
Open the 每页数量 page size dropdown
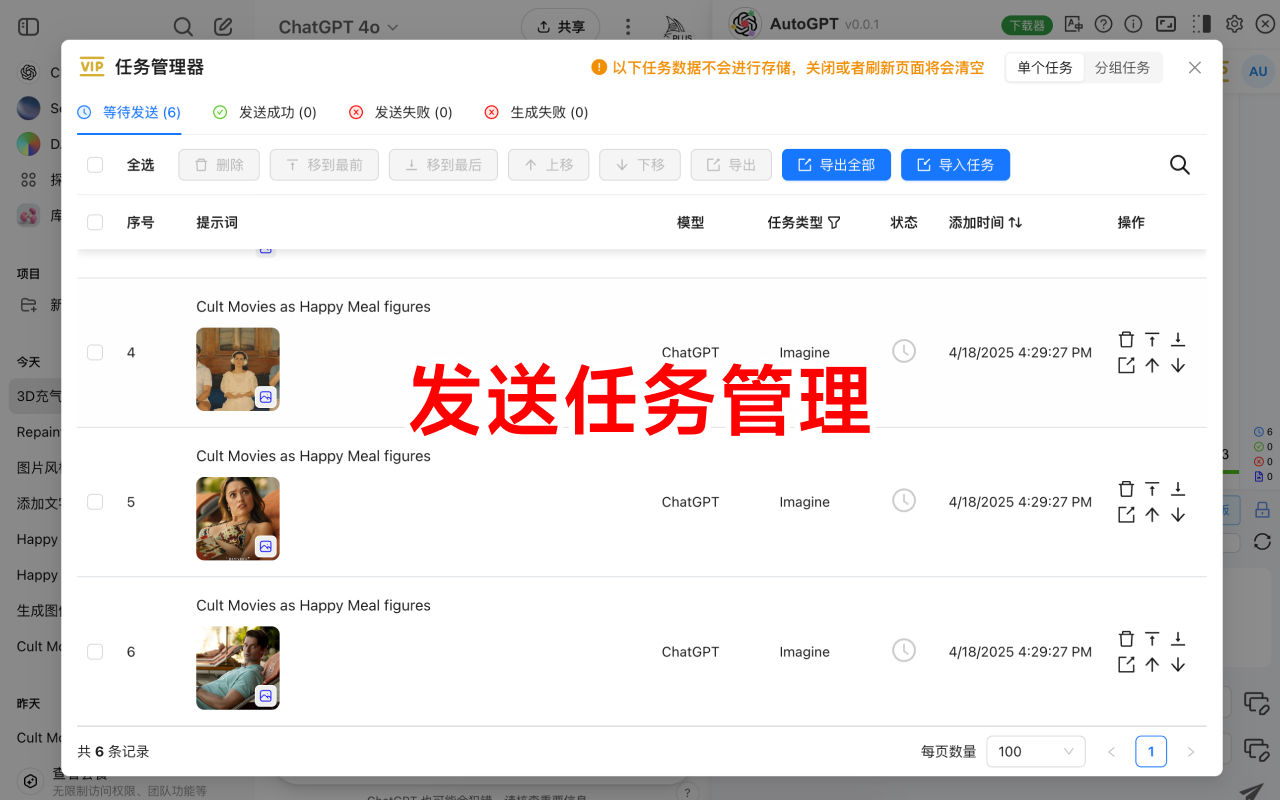coord(1036,751)
